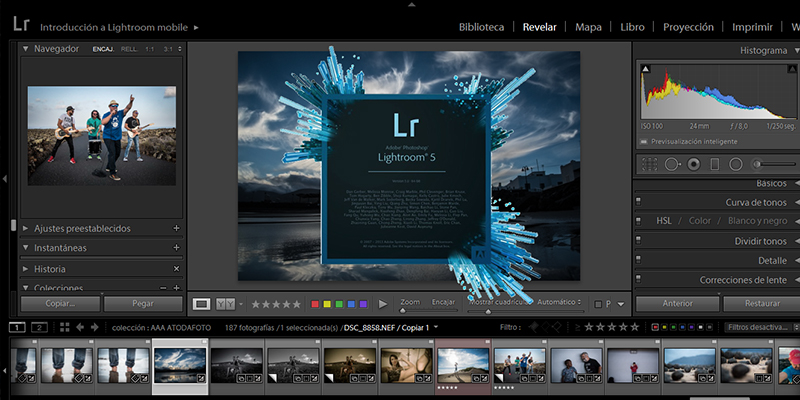This screenshot has height=400, width=800.
Task: Open the Imprimir module
Action: click(x=752, y=27)
